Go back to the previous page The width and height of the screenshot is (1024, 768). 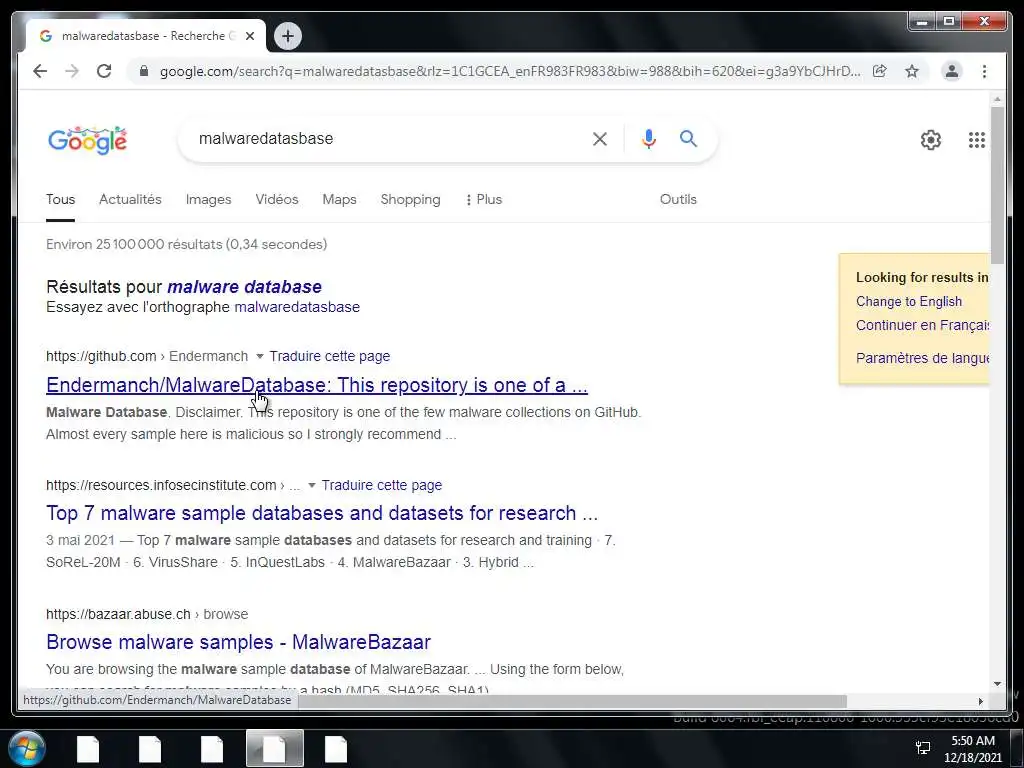[40, 71]
